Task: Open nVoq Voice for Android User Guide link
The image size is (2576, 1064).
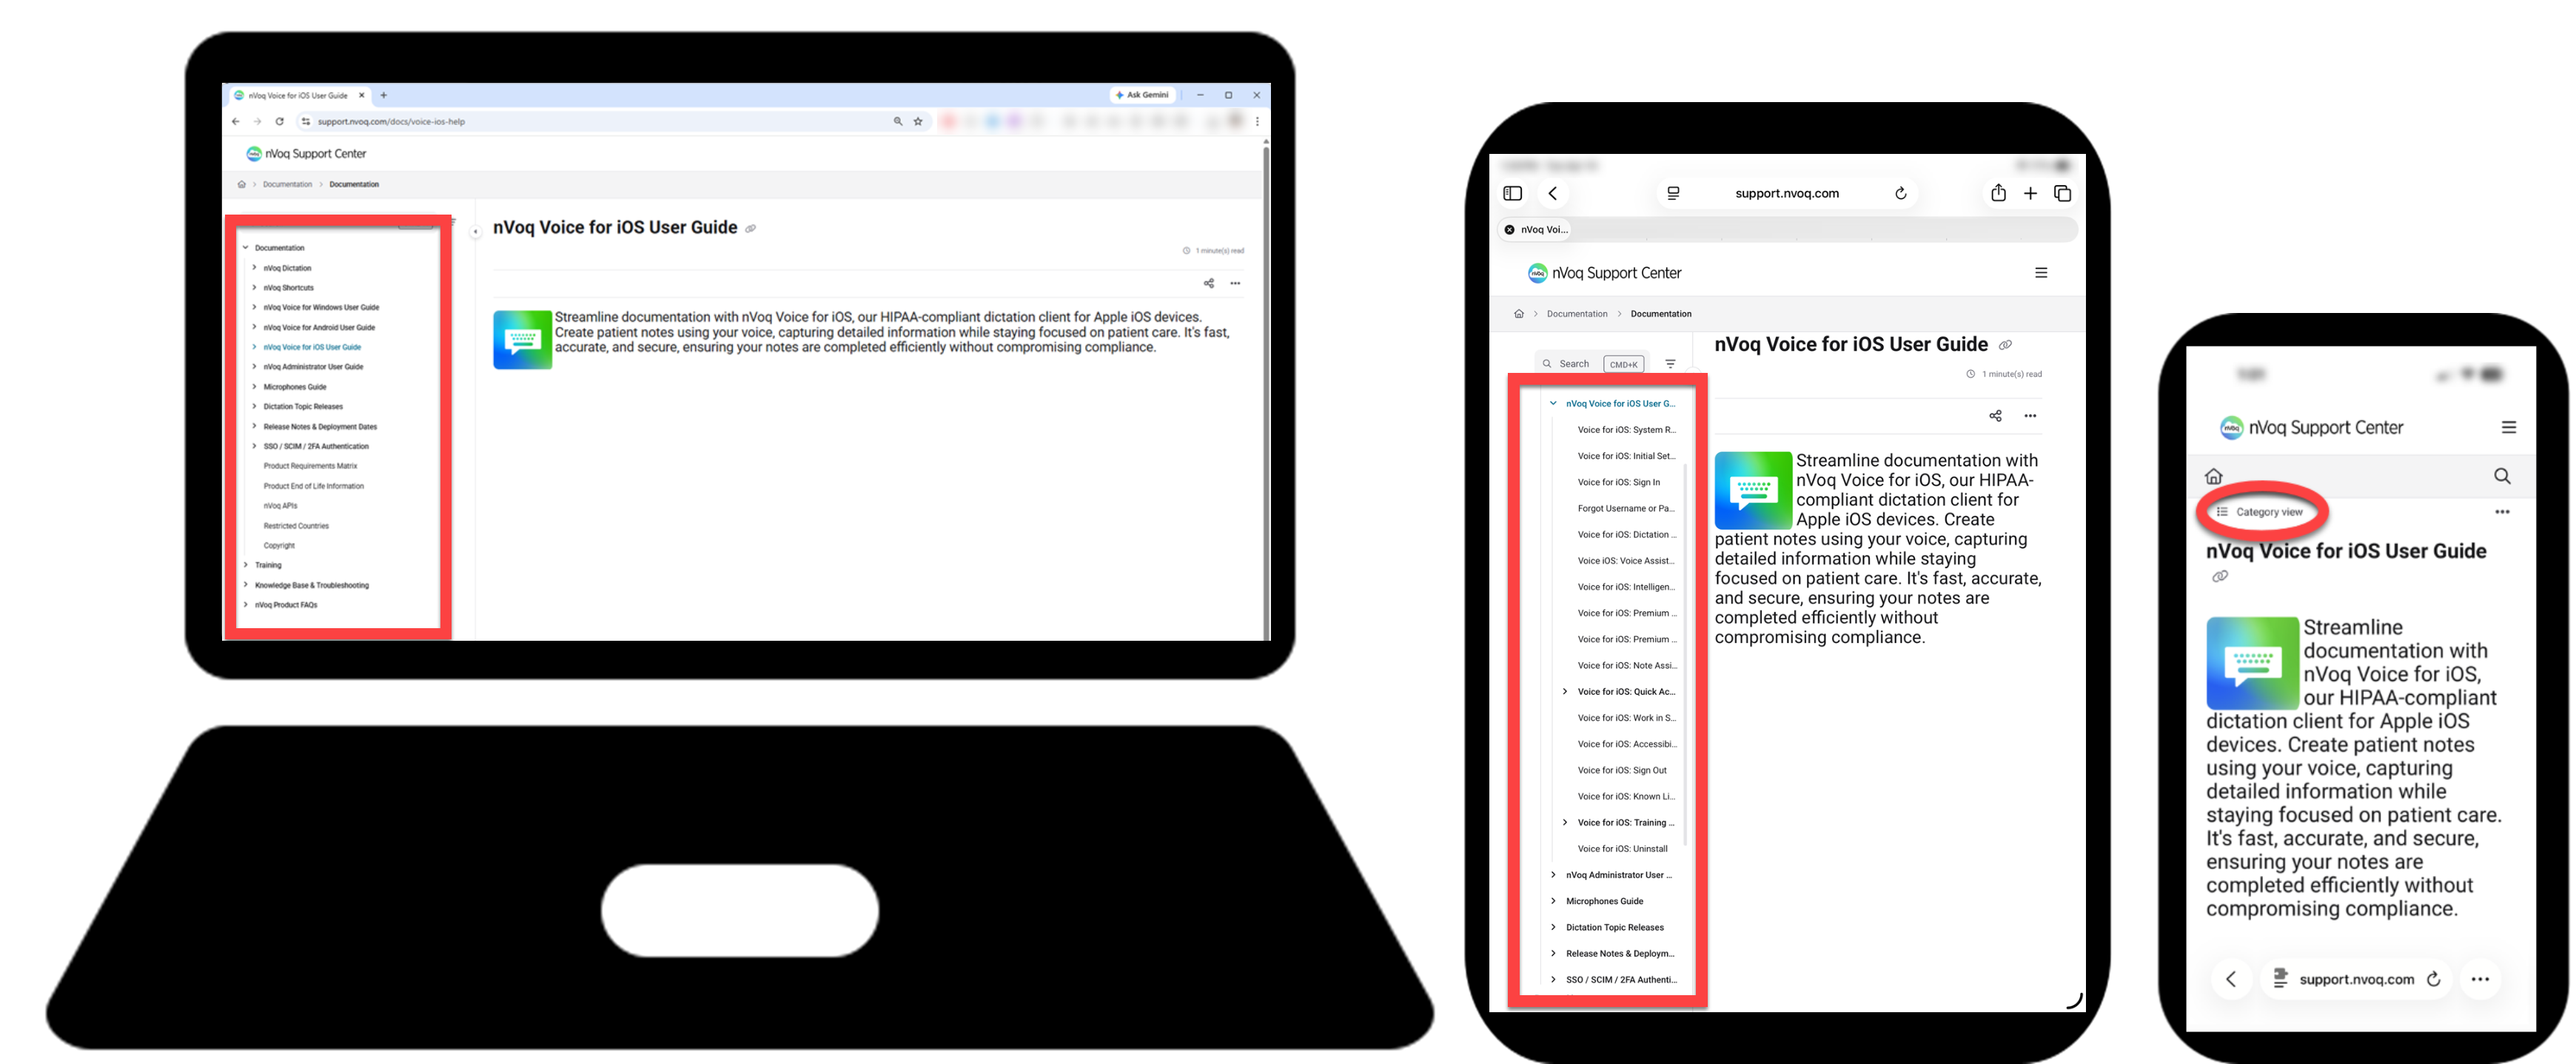Action: pos(319,328)
